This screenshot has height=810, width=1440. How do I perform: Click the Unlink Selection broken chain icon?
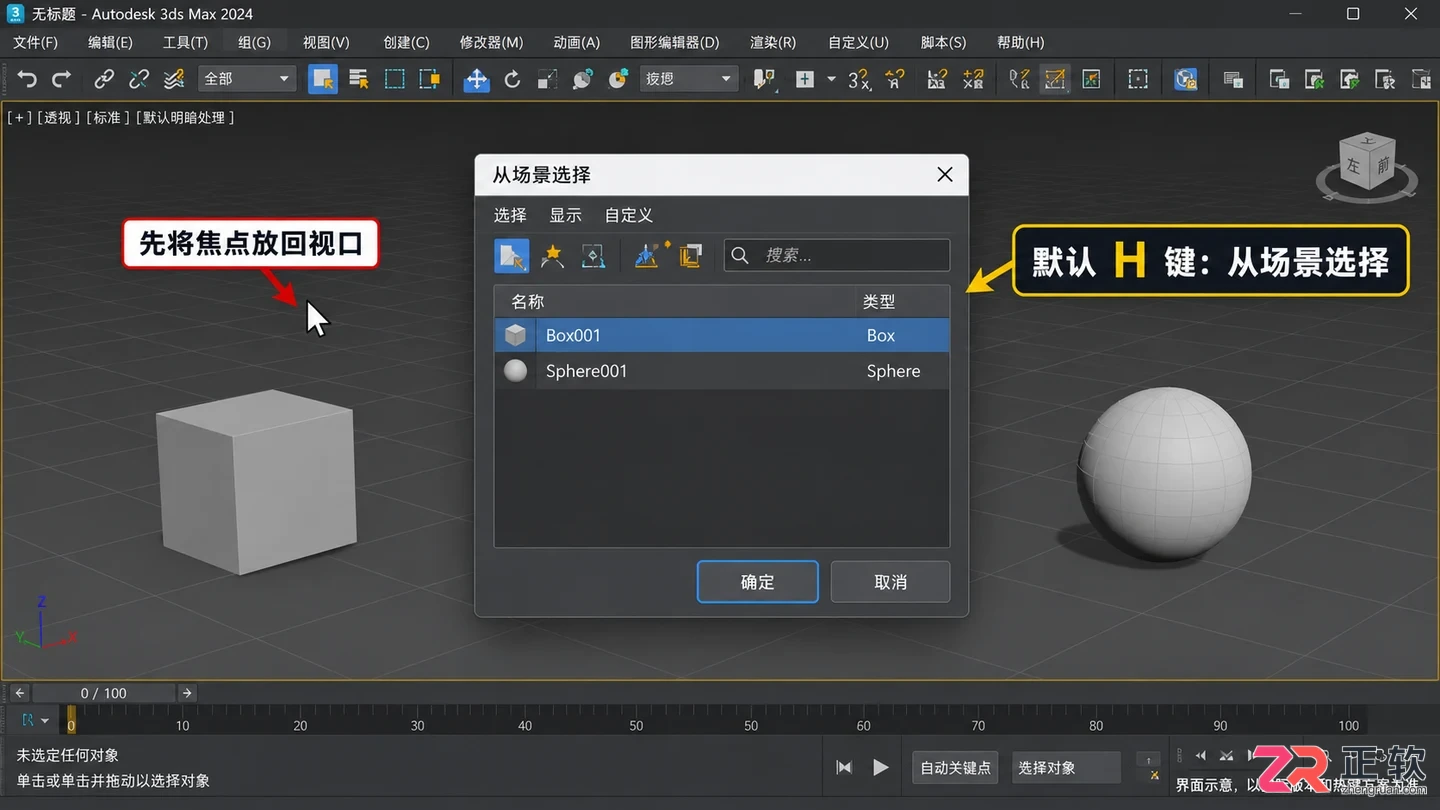139,79
